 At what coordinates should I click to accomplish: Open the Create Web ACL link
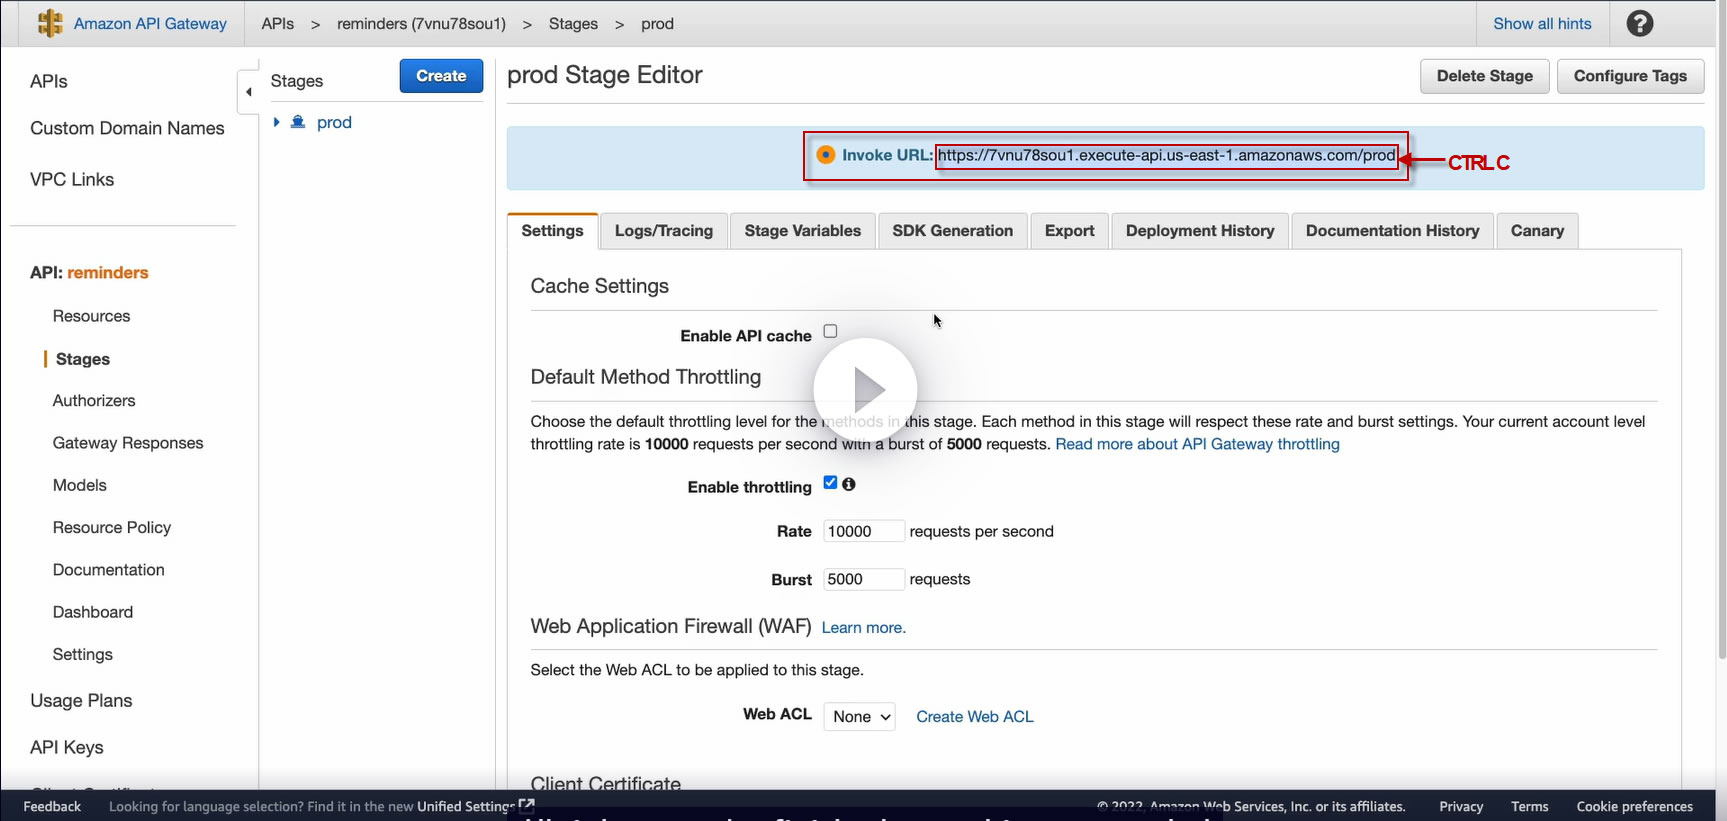pyautogui.click(x=975, y=717)
